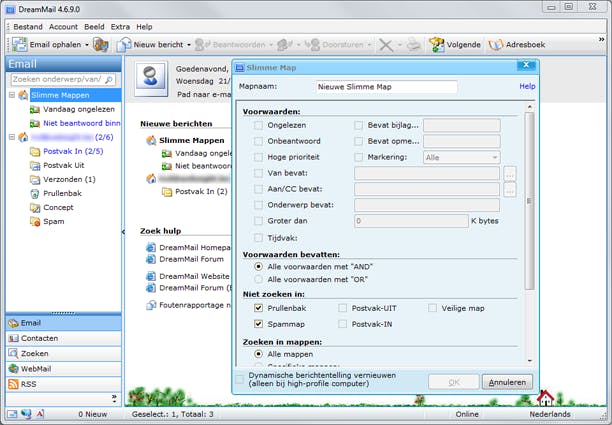
Task: Toggle Dynamische berichtentelling vernieuwen checkbox
Action: pos(239,379)
